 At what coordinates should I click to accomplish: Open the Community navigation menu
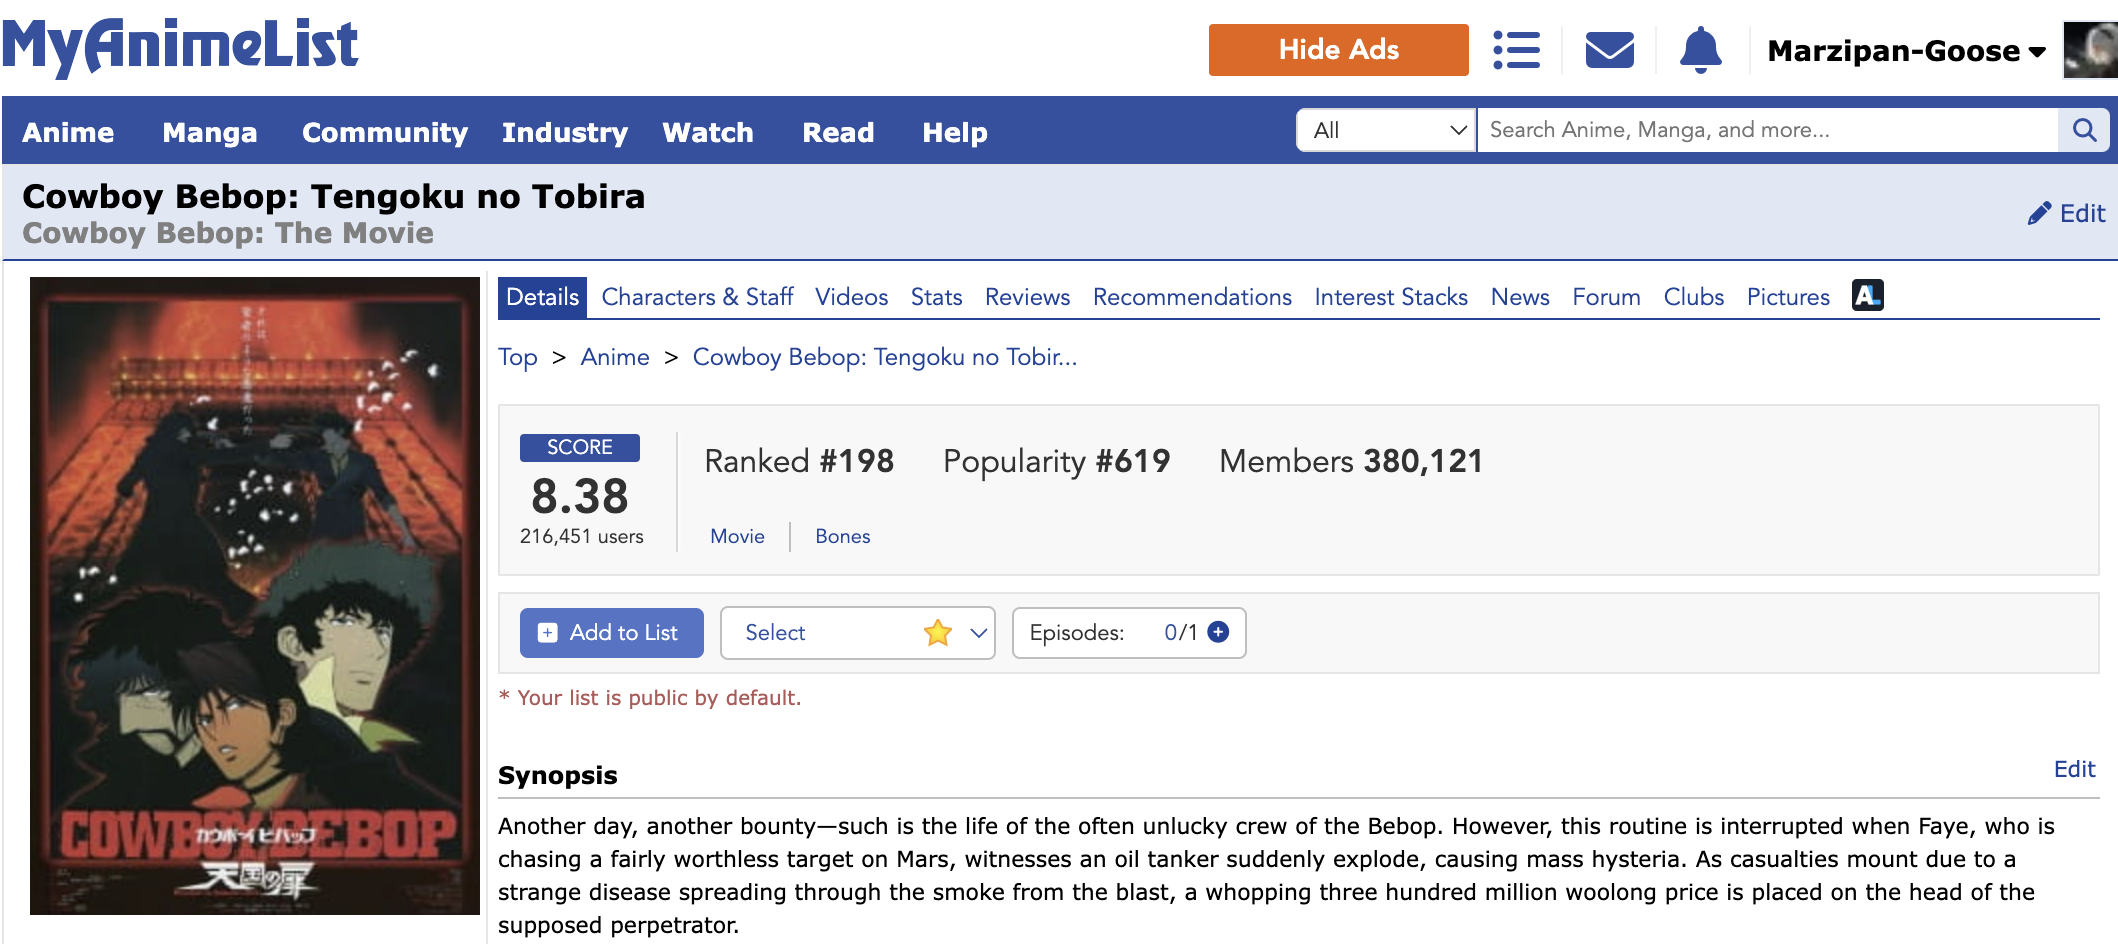(385, 132)
